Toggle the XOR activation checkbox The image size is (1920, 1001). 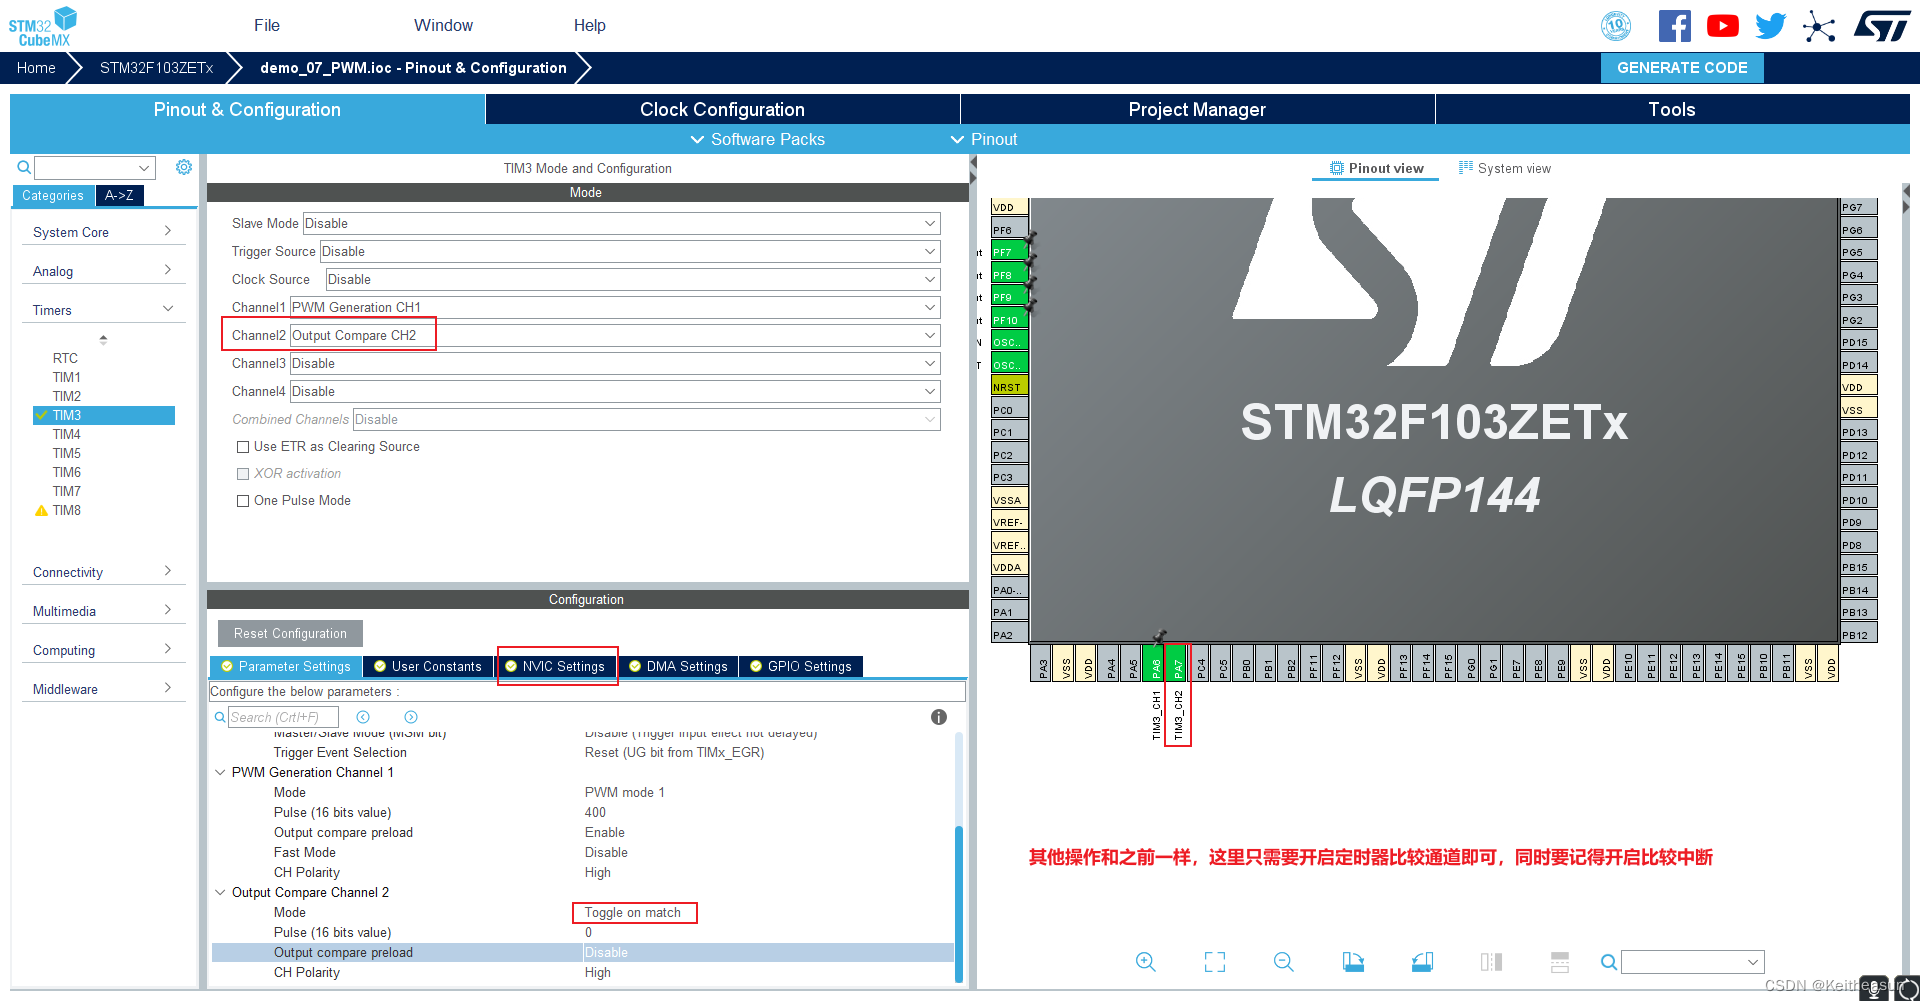243,474
